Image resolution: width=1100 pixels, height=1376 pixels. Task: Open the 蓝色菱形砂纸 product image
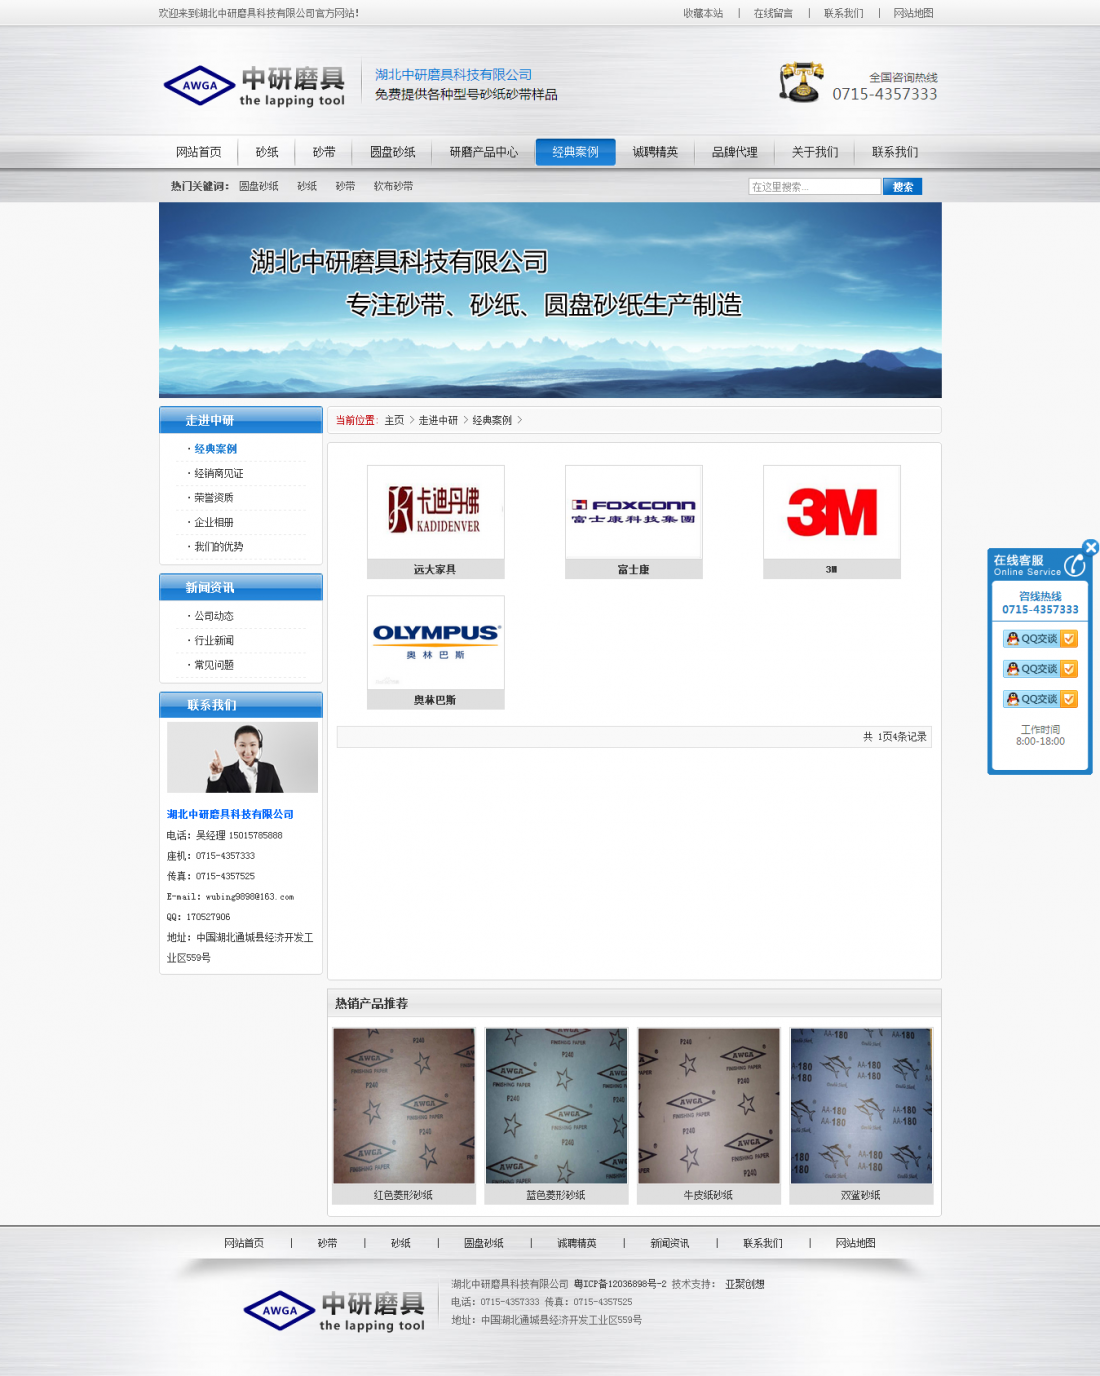click(x=556, y=1106)
